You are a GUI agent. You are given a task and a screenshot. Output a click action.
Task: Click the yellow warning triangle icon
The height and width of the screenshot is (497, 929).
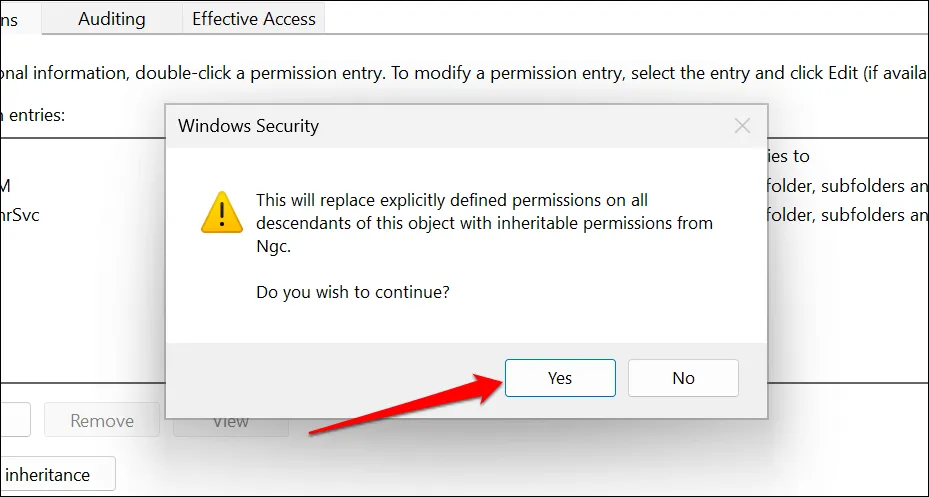click(222, 211)
